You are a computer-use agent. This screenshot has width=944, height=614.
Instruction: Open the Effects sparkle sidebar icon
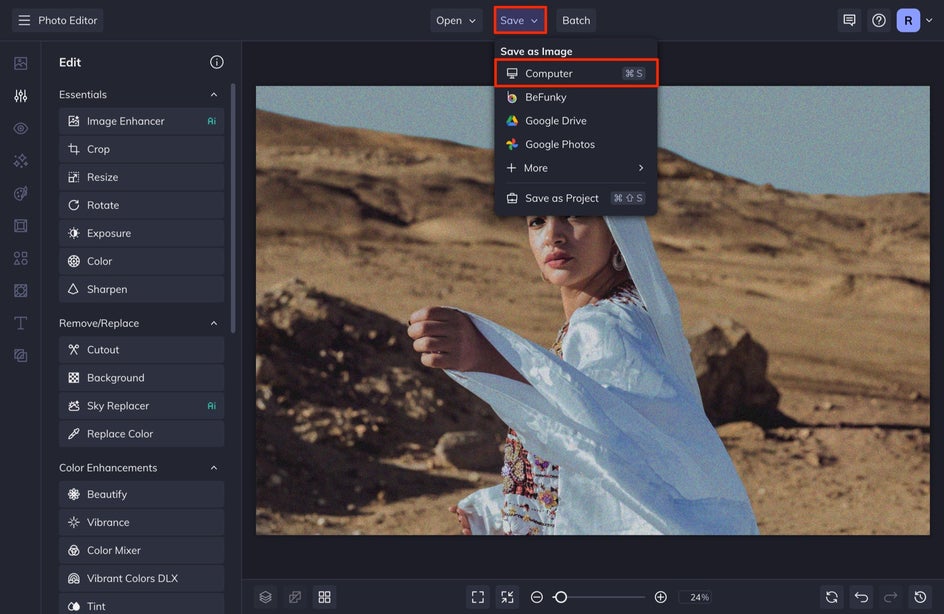[20, 161]
